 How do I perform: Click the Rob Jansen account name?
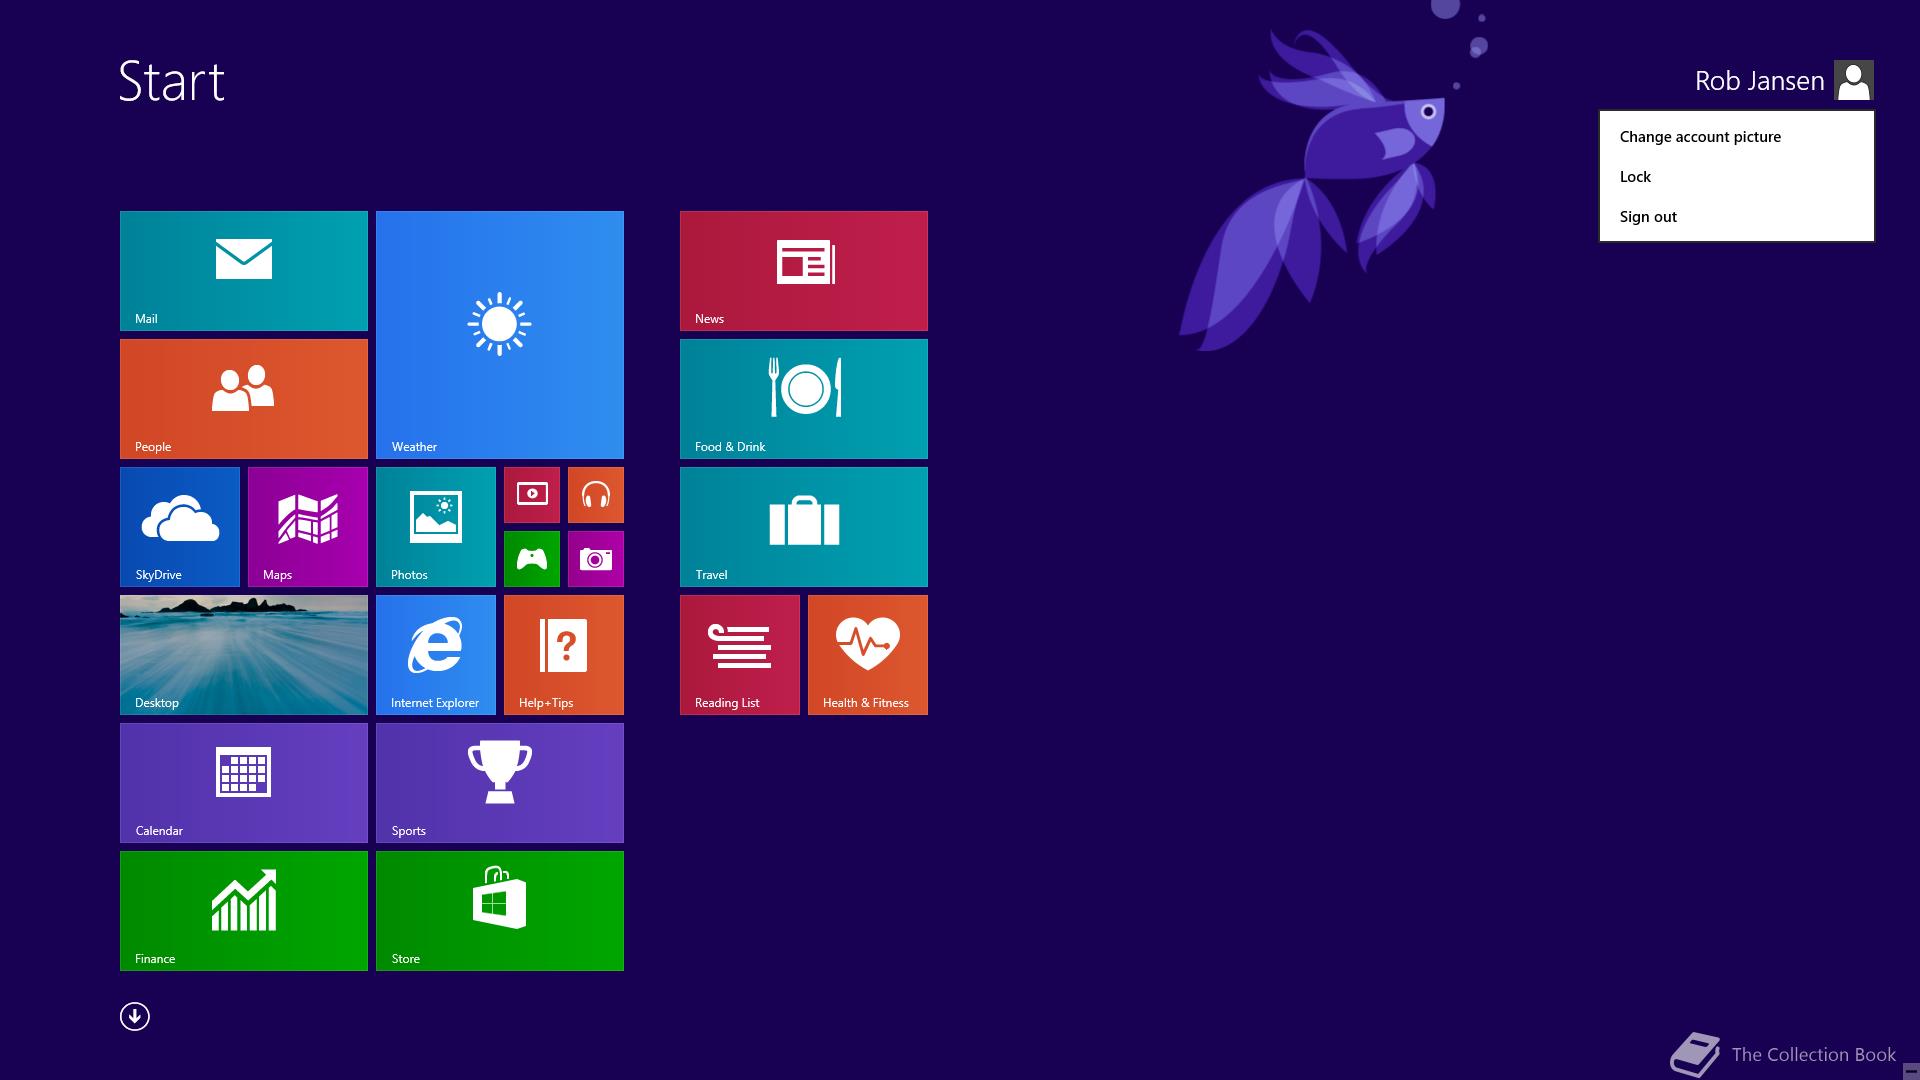click(1758, 81)
